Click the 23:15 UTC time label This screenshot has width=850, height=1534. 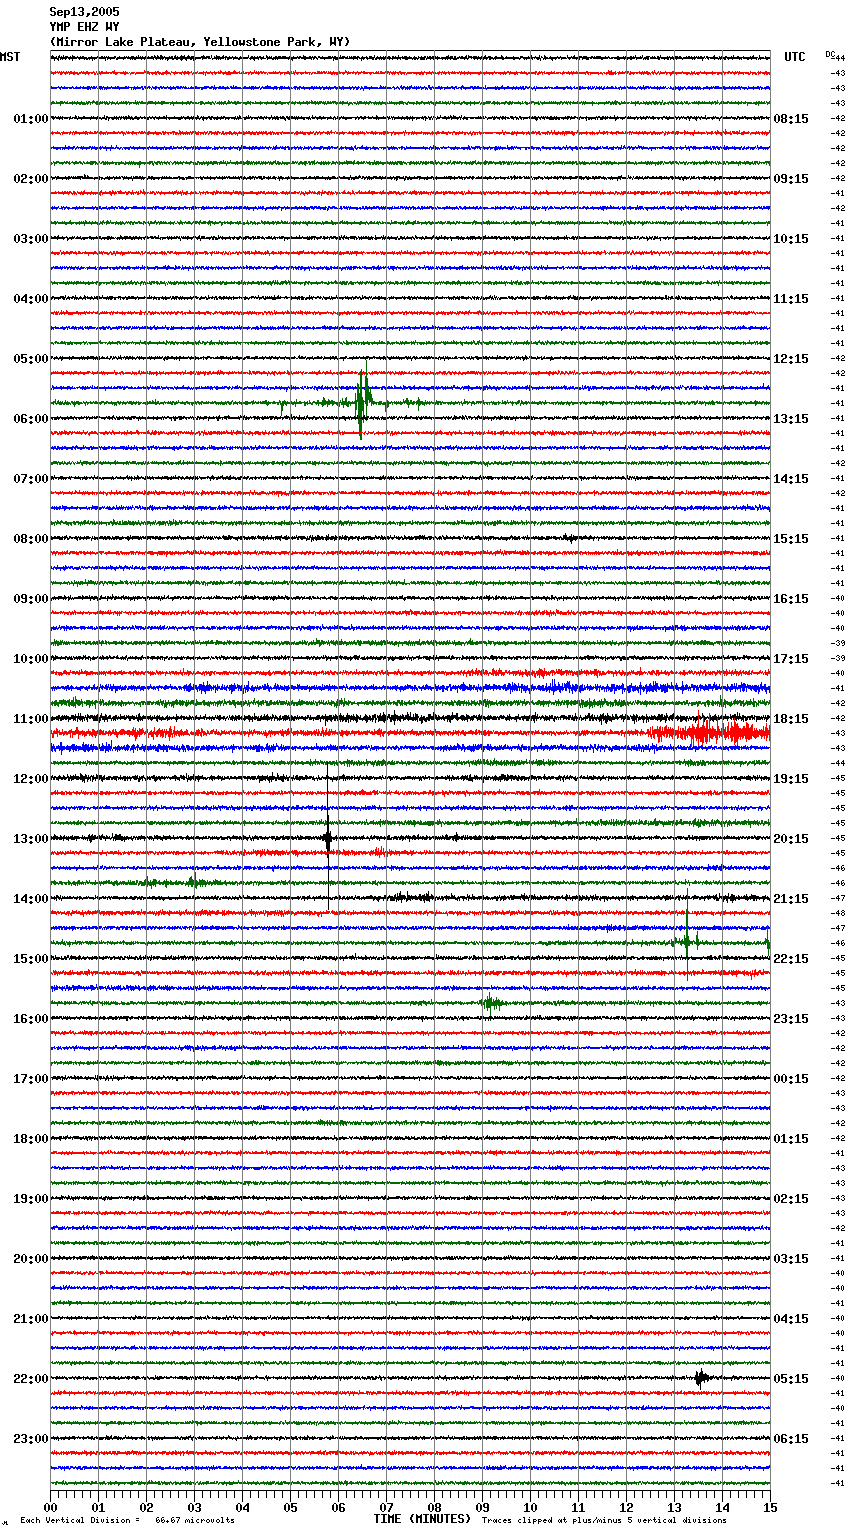click(791, 1019)
